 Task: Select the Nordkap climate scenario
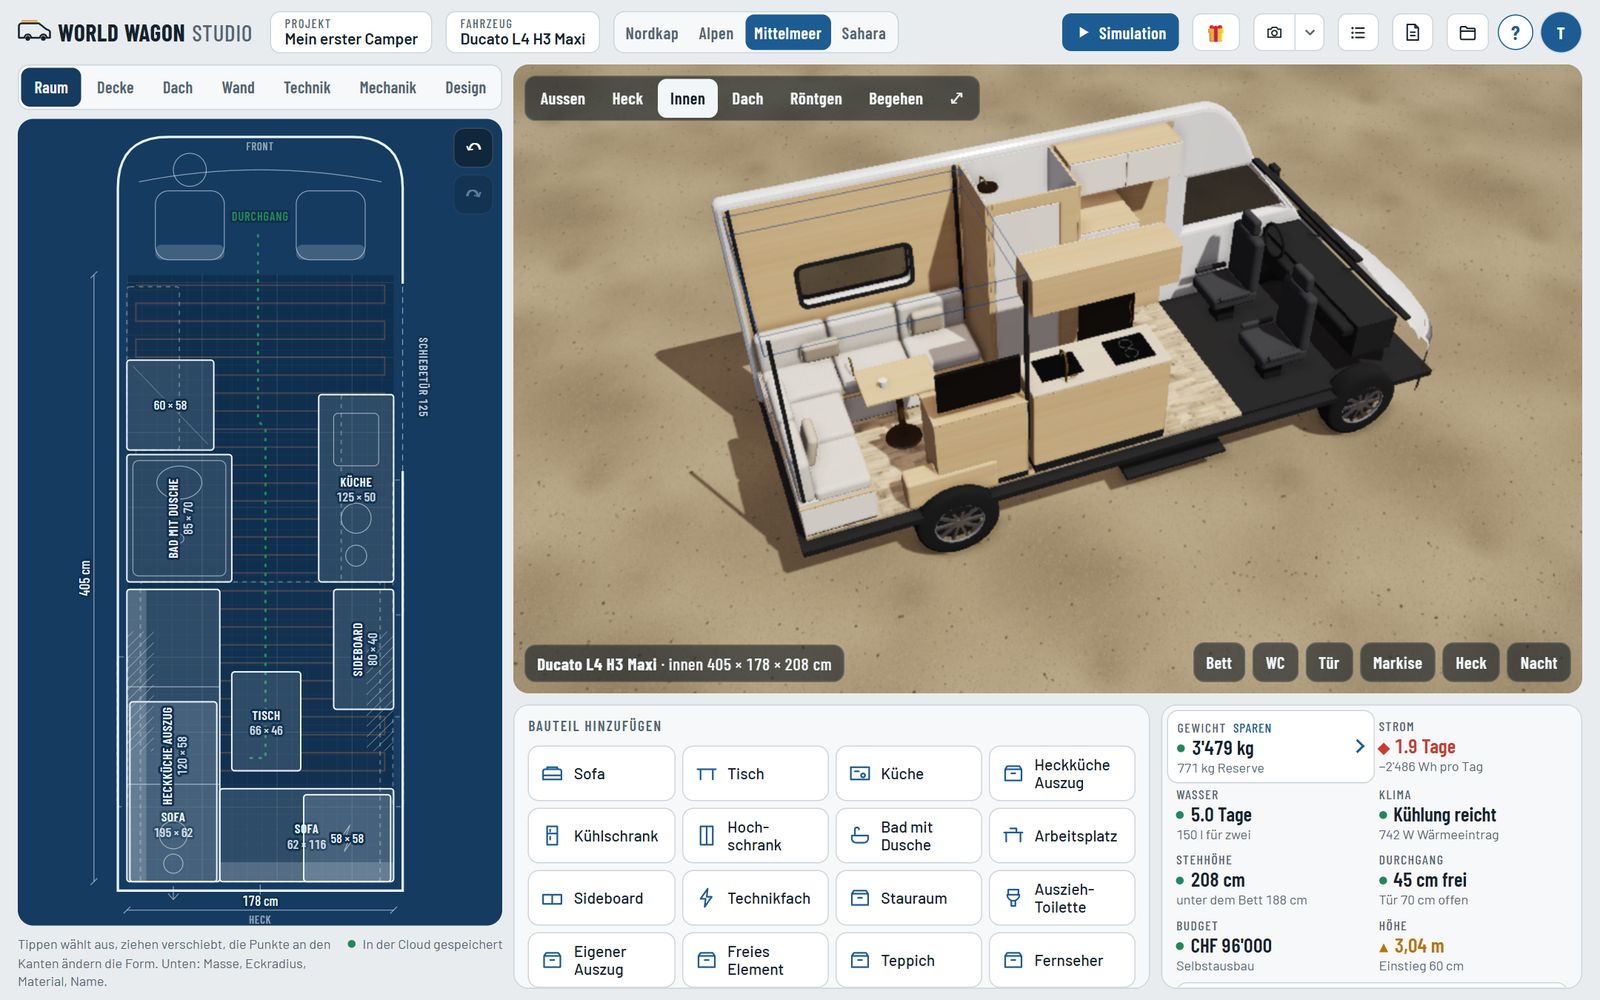point(652,33)
